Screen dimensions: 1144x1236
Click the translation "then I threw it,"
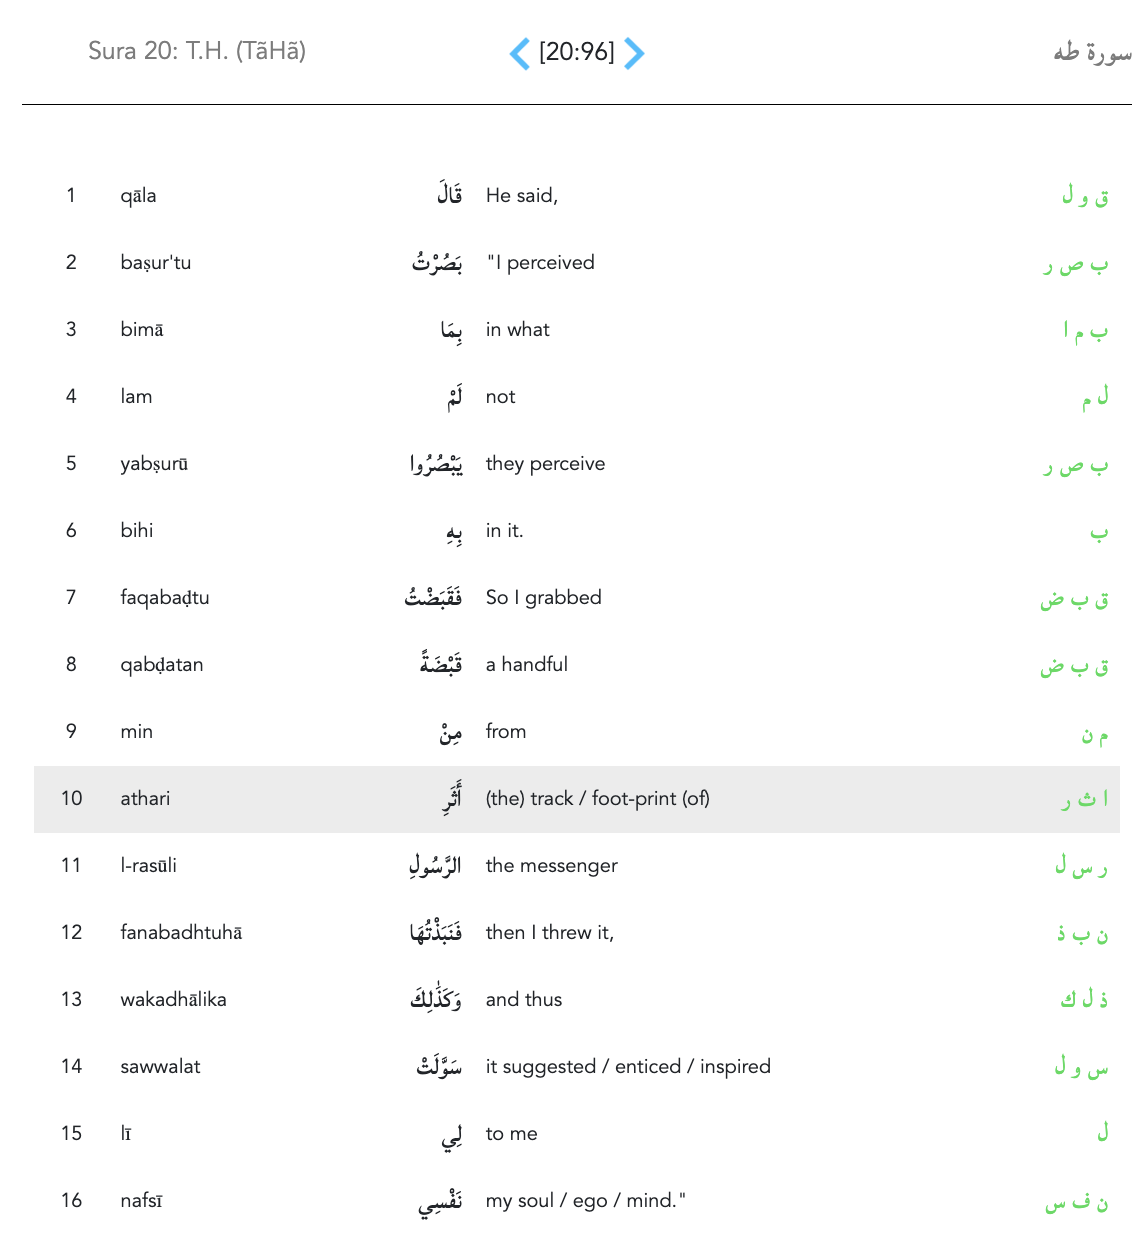click(x=549, y=933)
